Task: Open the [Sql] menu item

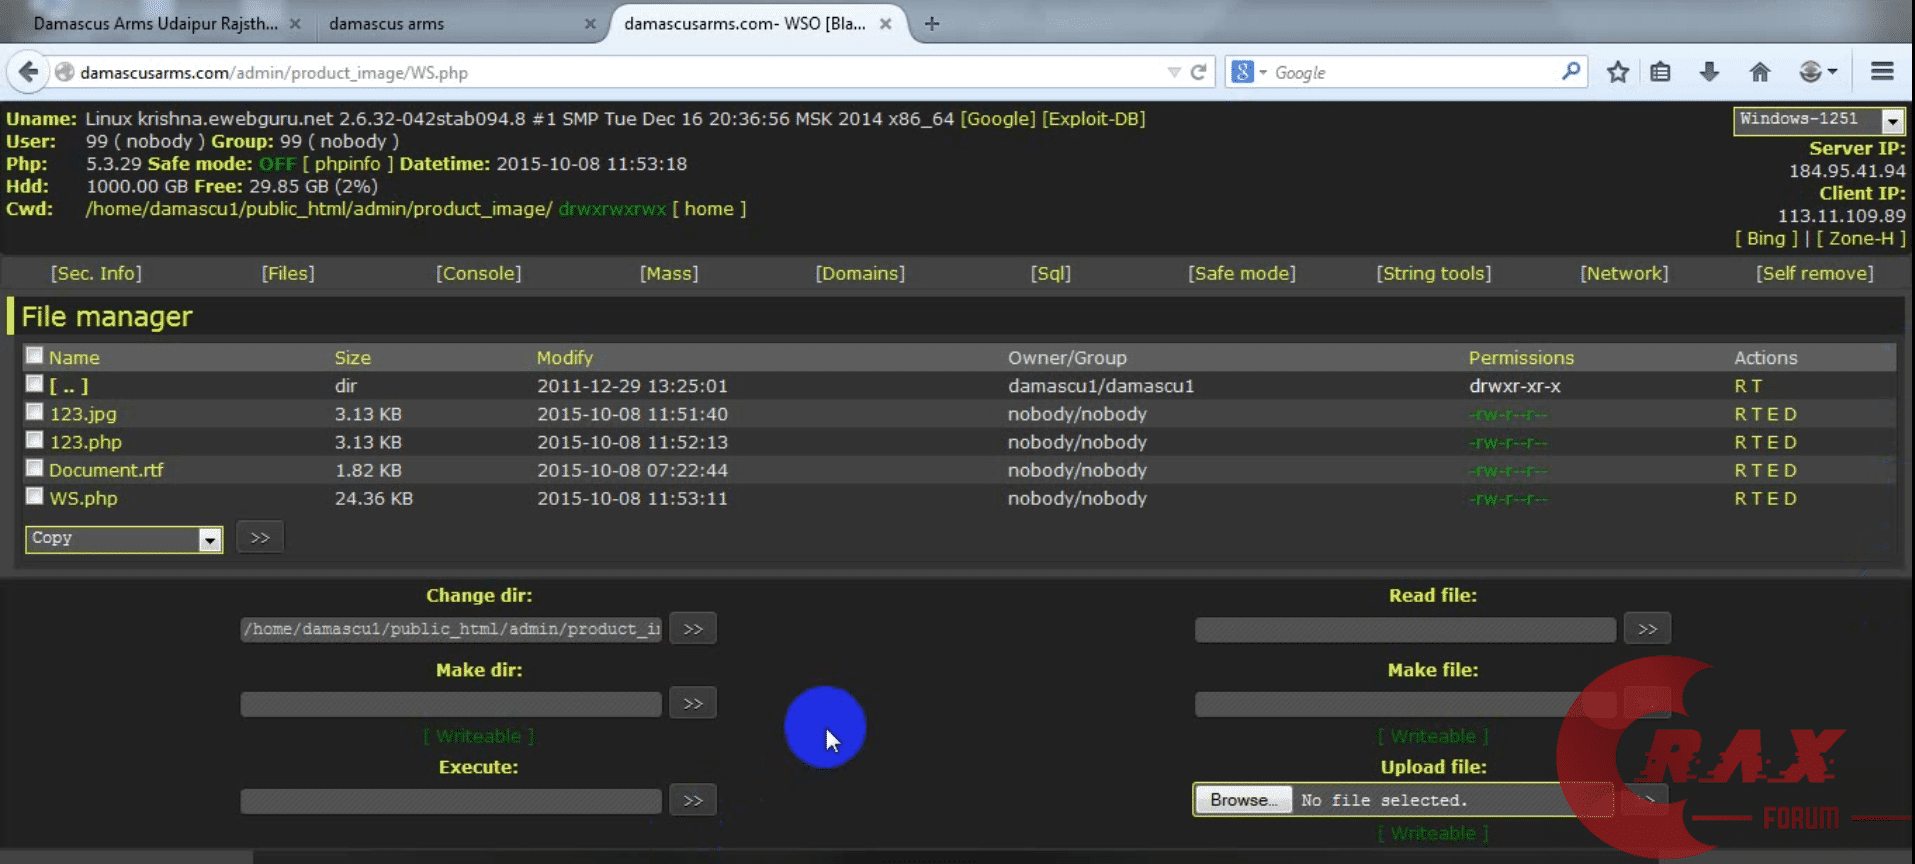Action: pyautogui.click(x=1051, y=273)
